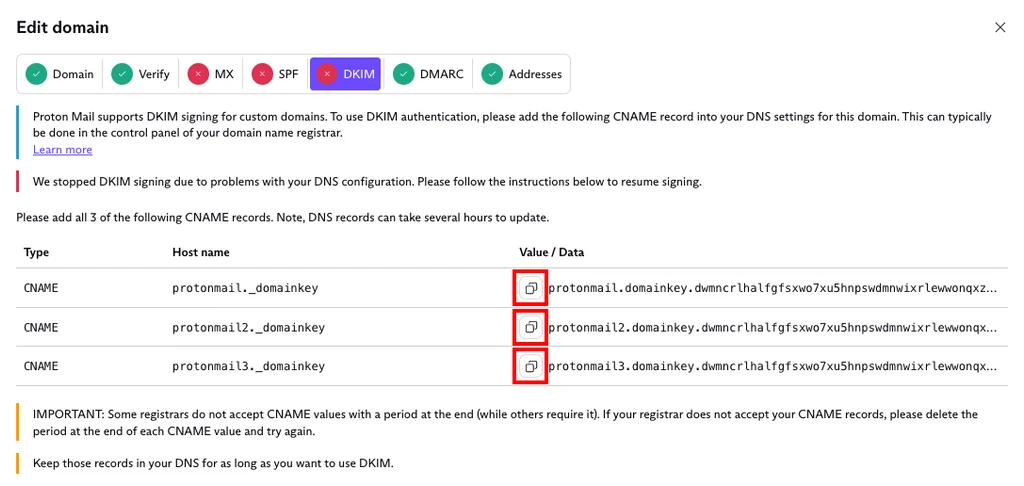Select the protonmail._domainkey host name text

pyautogui.click(x=245, y=287)
